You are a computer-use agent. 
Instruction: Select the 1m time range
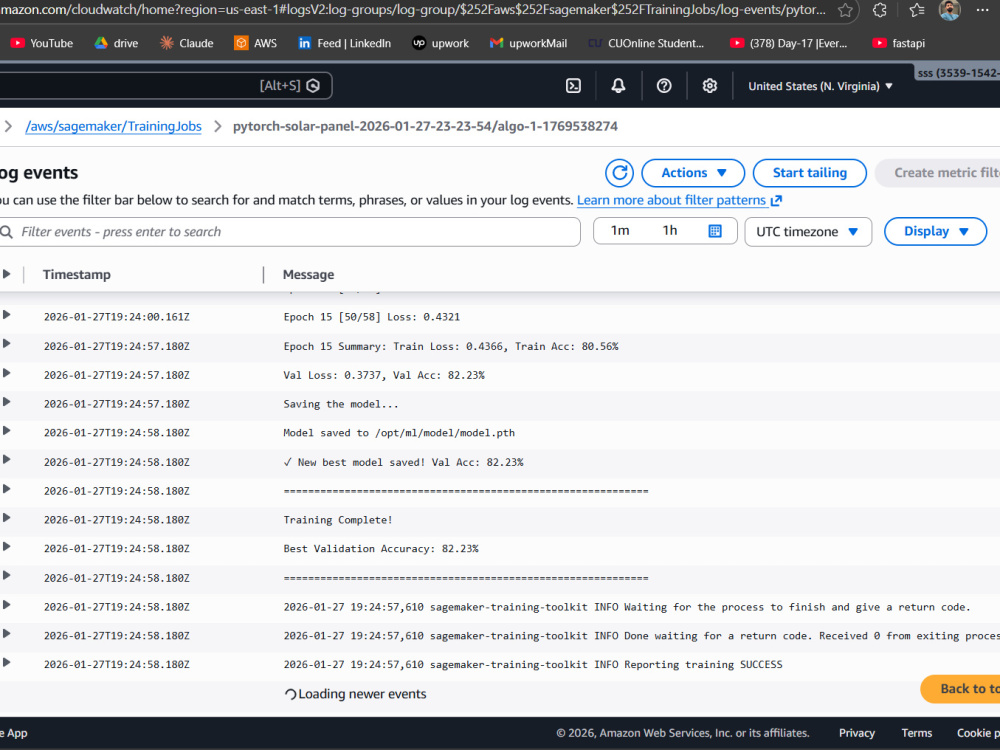pyautogui.click(x=620, y=231)
